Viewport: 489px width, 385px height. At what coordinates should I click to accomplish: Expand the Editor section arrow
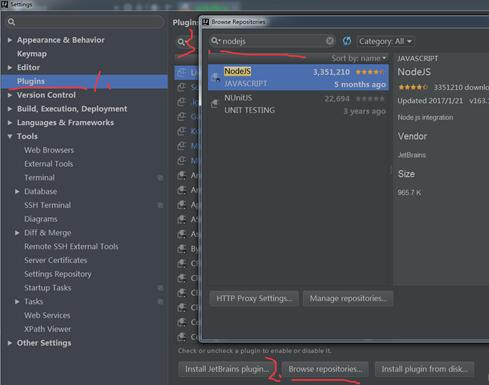click(10, 67)
